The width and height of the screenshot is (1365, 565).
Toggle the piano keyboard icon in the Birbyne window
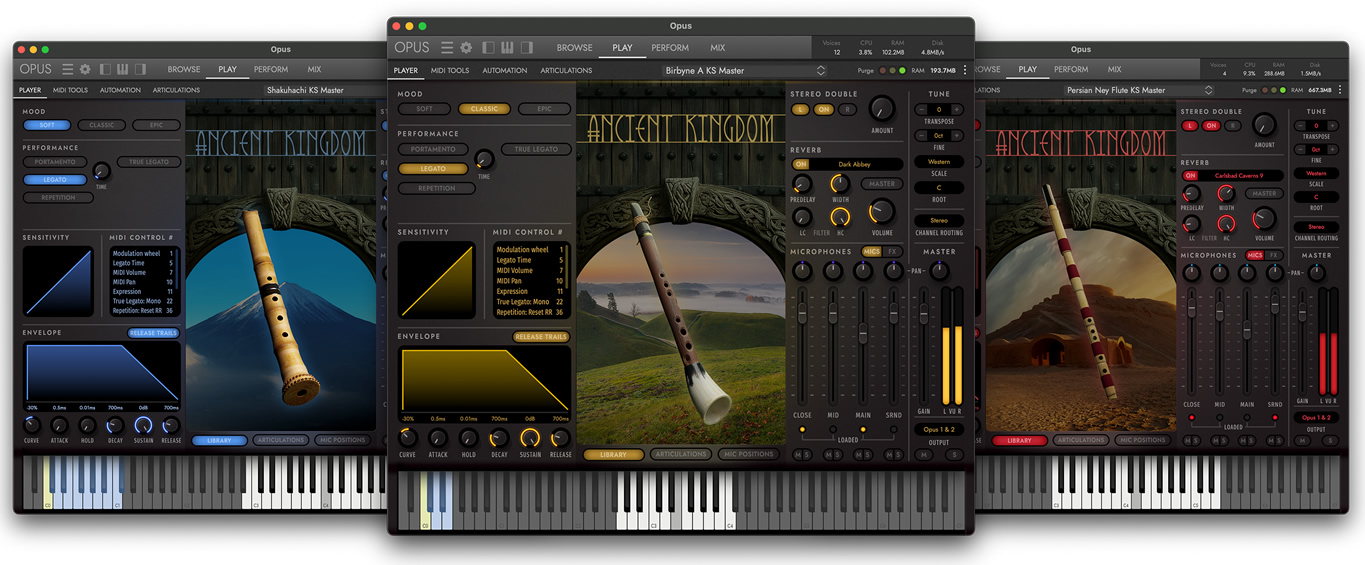pos(508,47)
